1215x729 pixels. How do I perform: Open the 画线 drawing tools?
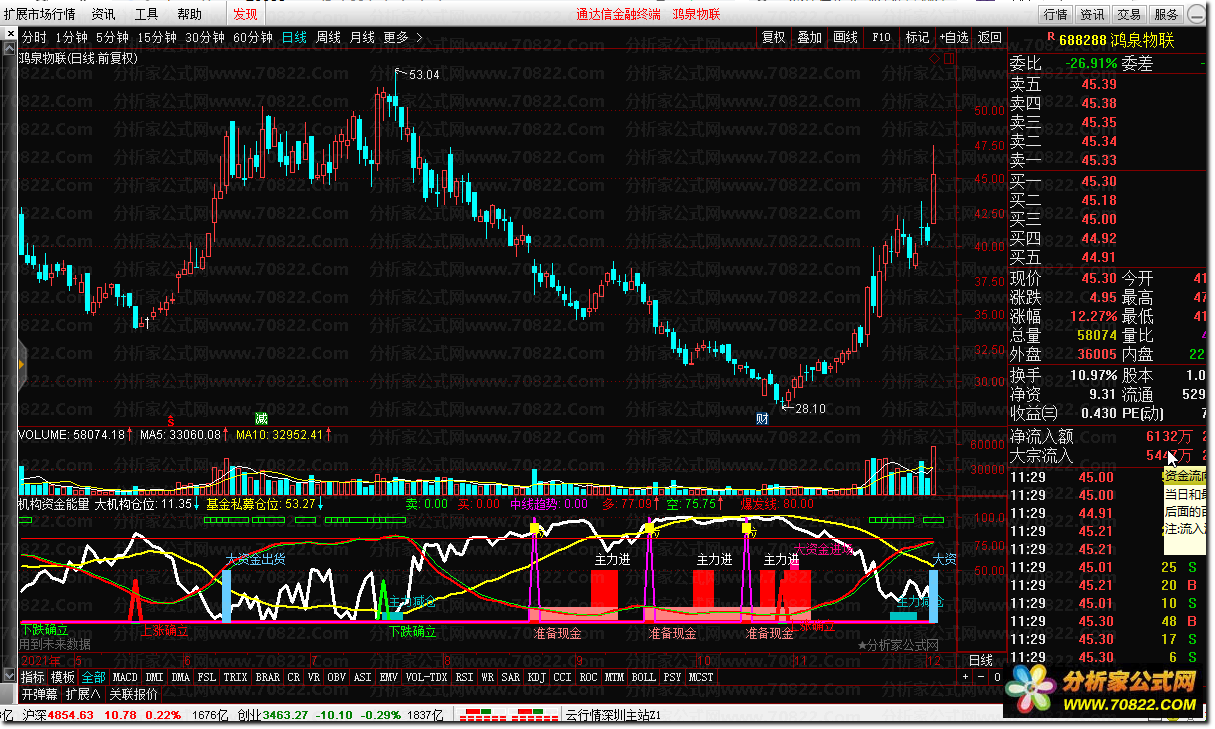[x=845, y=37]
